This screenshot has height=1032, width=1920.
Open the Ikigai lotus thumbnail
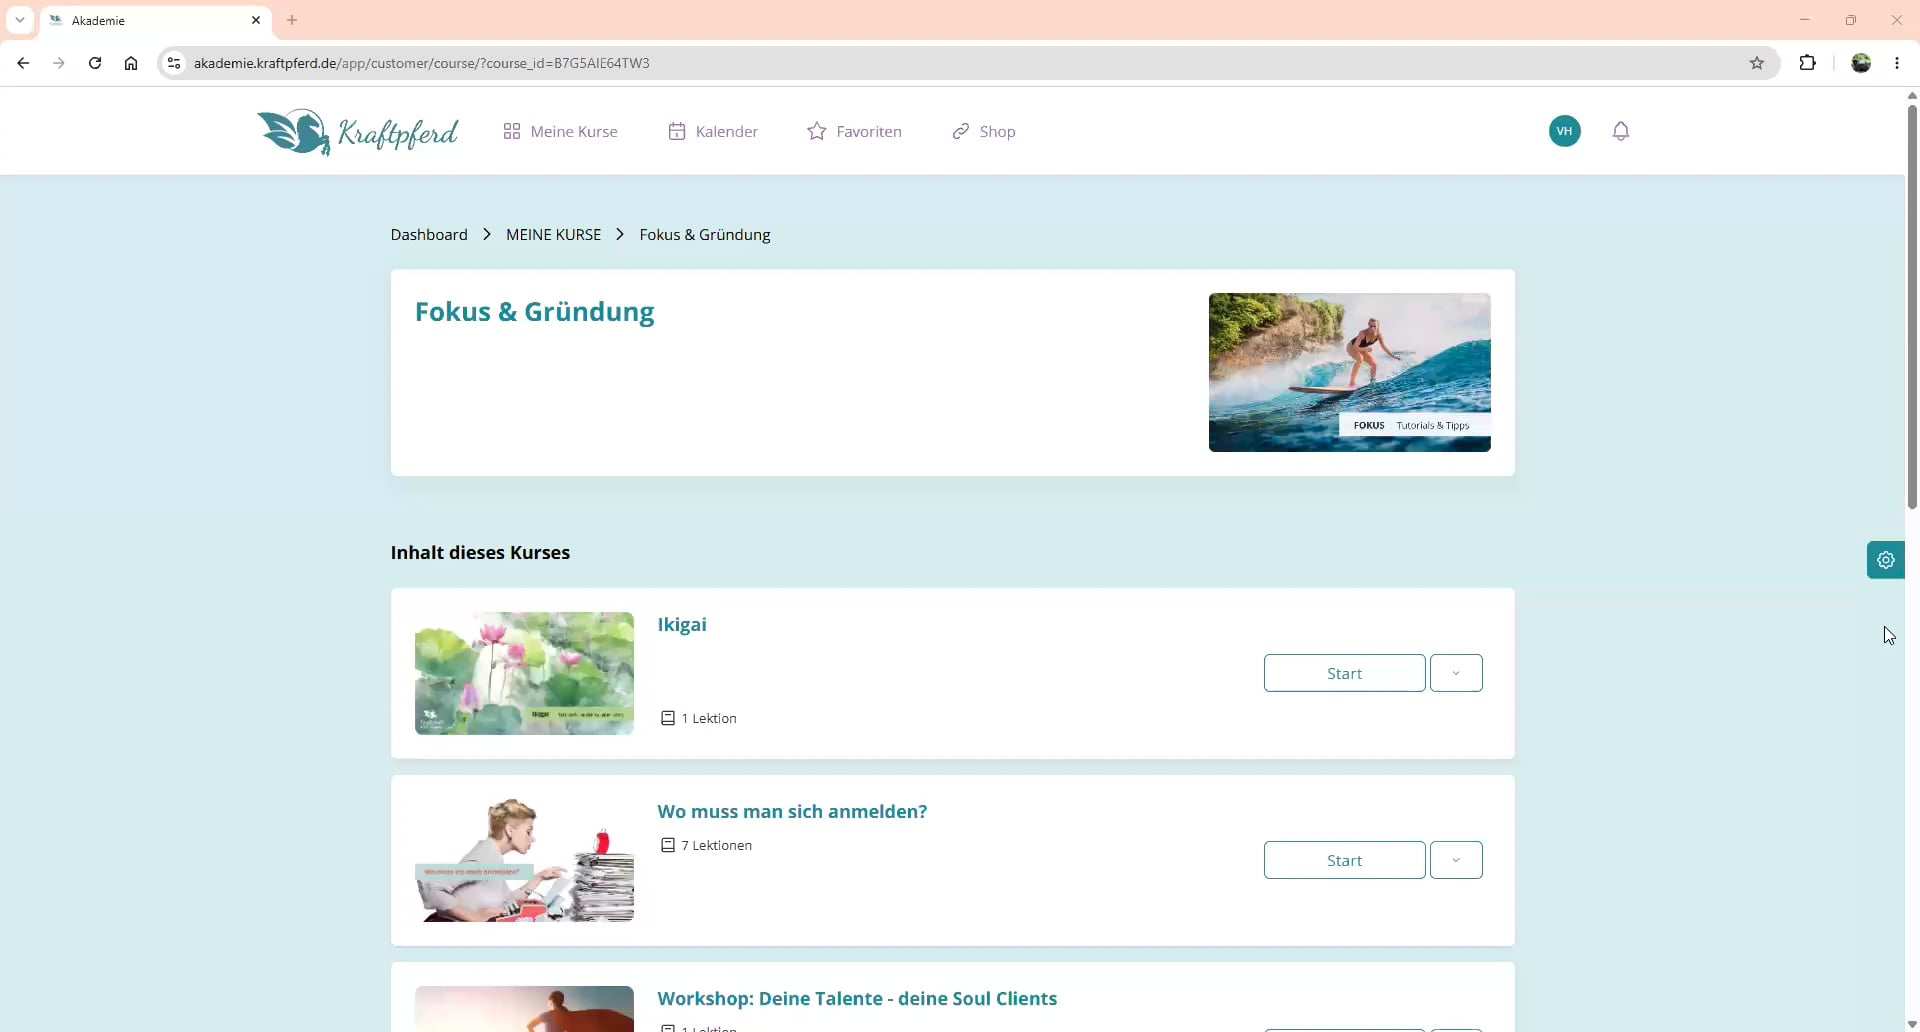(x=524, y=673)
